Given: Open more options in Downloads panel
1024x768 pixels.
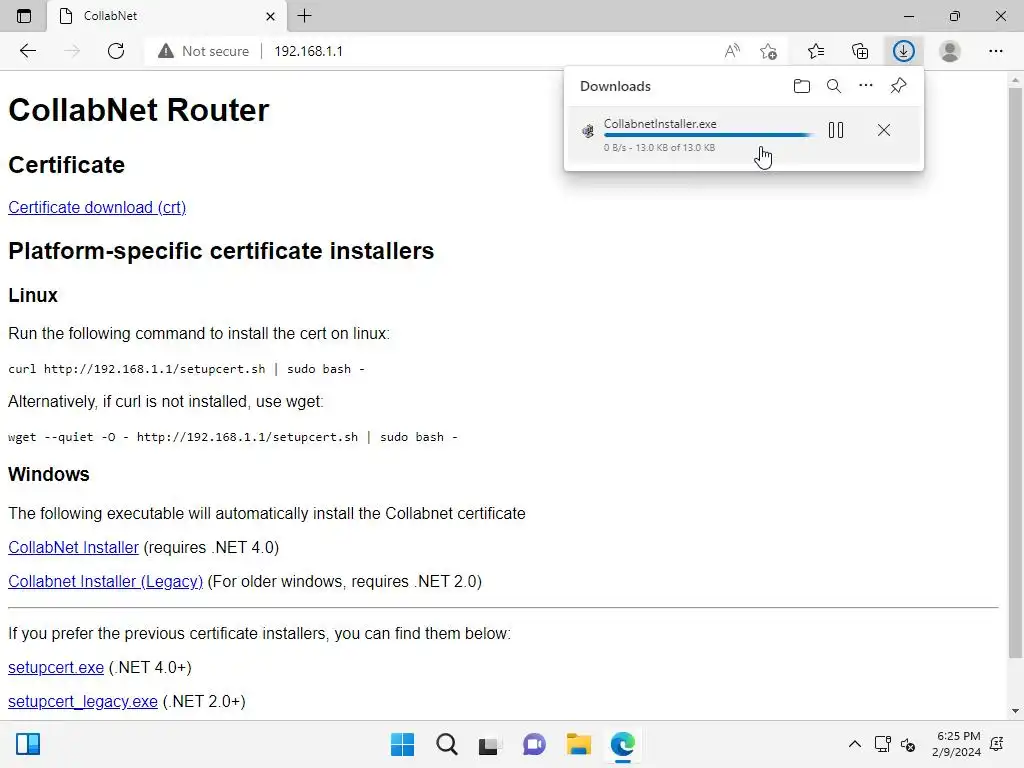Looking at the screenshot, I should click(x=865, y=86).
